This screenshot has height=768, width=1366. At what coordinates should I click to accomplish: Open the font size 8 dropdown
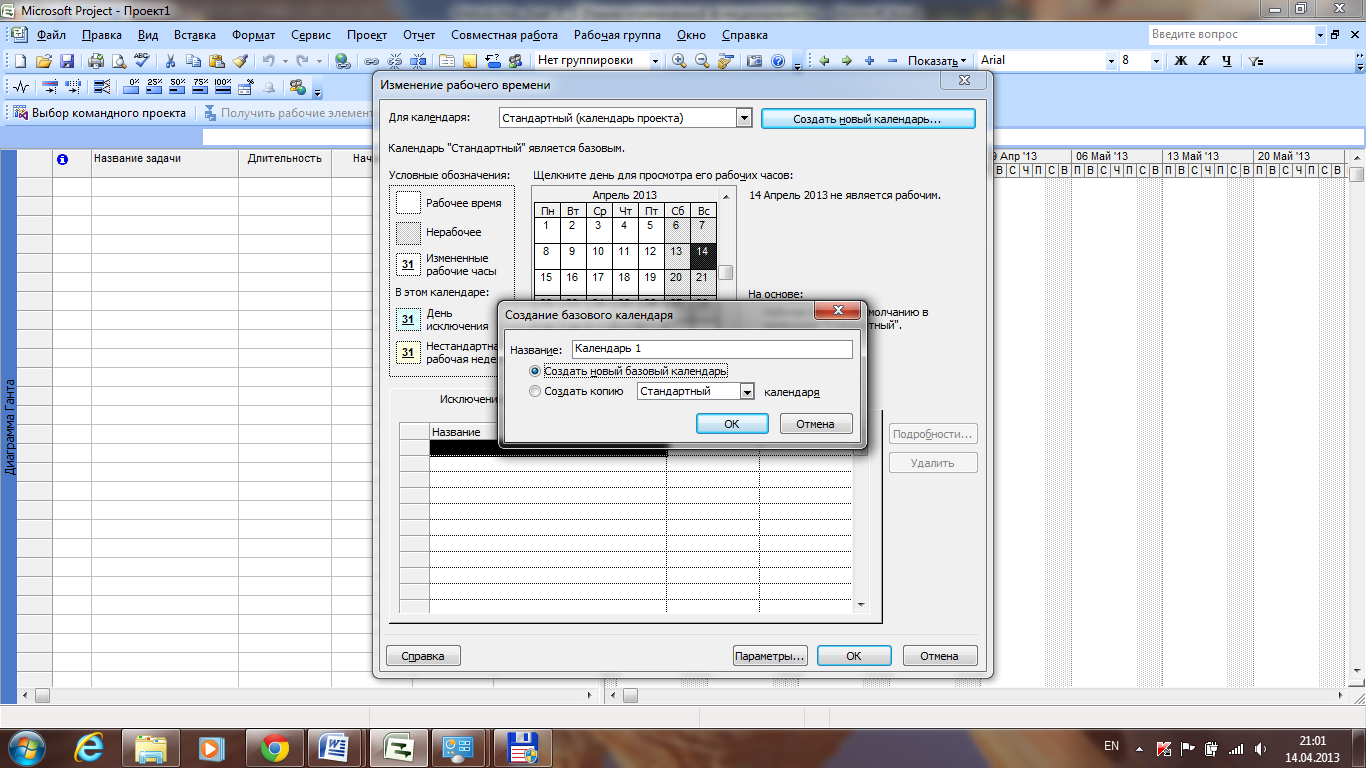click(1156, 60)
